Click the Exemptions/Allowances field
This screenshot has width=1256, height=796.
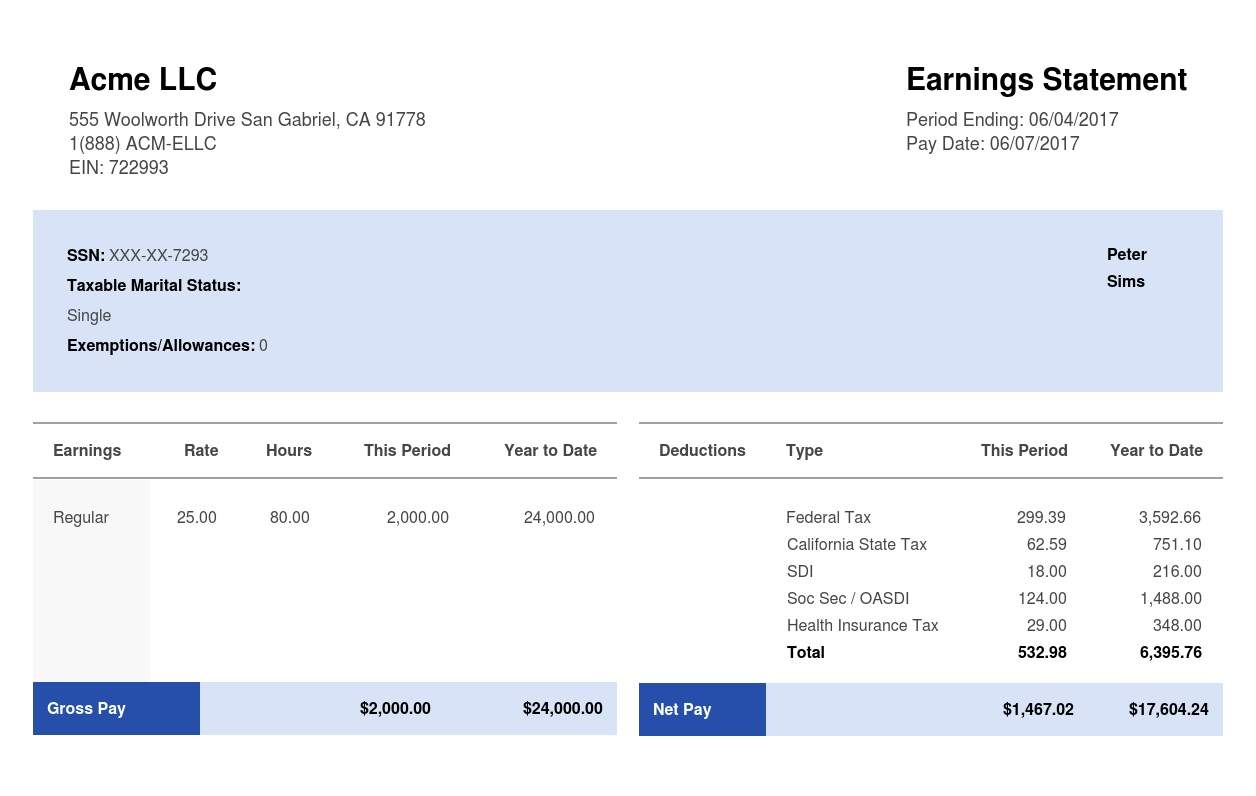(166, 346)
